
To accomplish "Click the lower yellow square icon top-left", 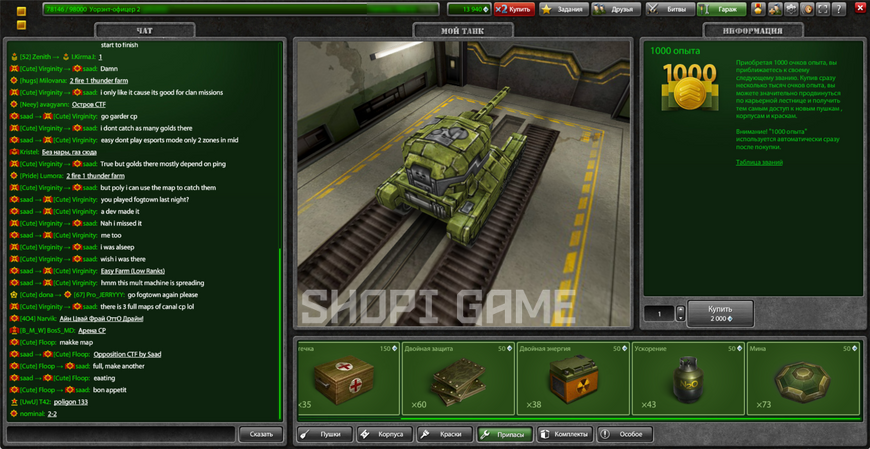I will pyautogui.click(x=22, y=24).
